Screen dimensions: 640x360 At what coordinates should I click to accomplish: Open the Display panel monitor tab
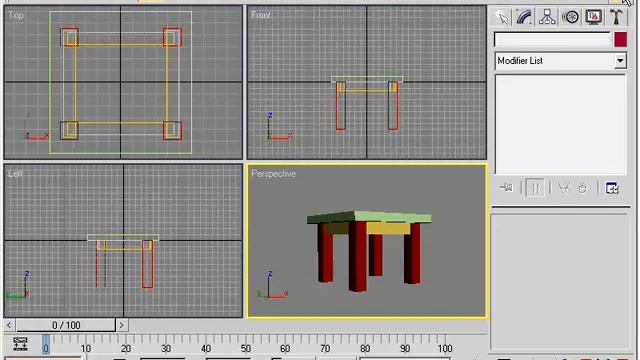point(593,17)
